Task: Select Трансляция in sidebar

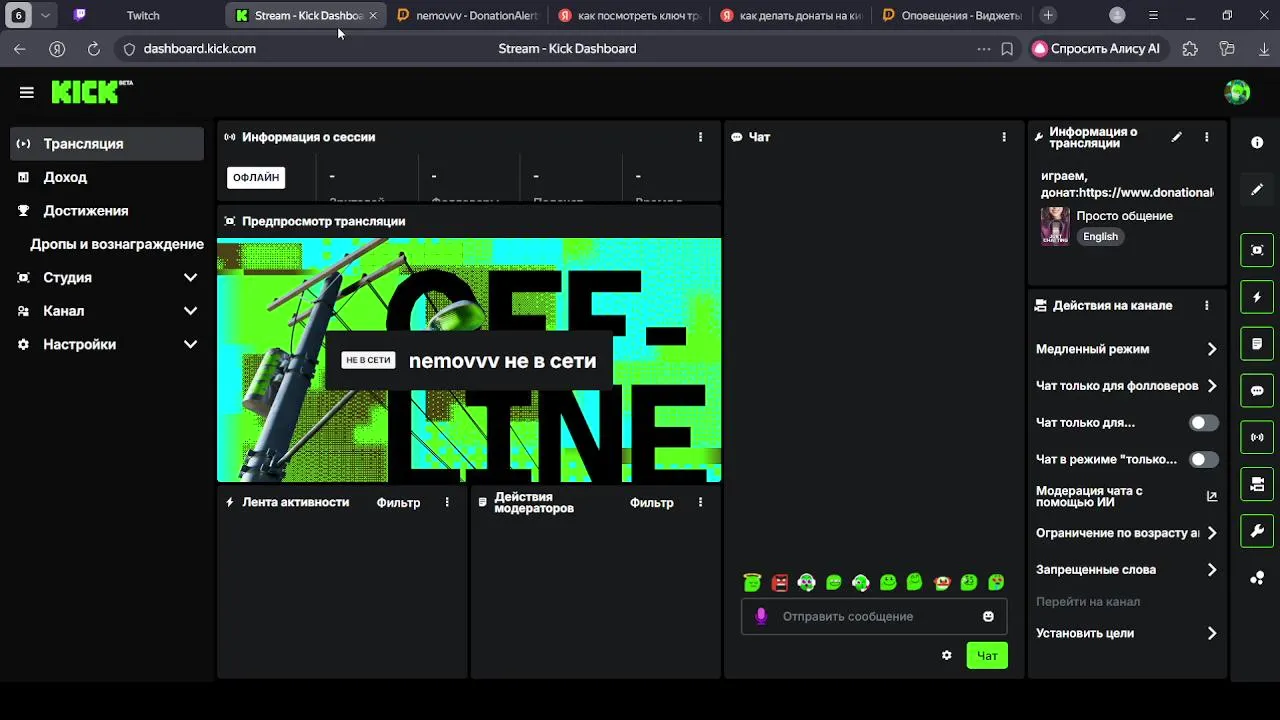Action: click(x=107, y=144)
